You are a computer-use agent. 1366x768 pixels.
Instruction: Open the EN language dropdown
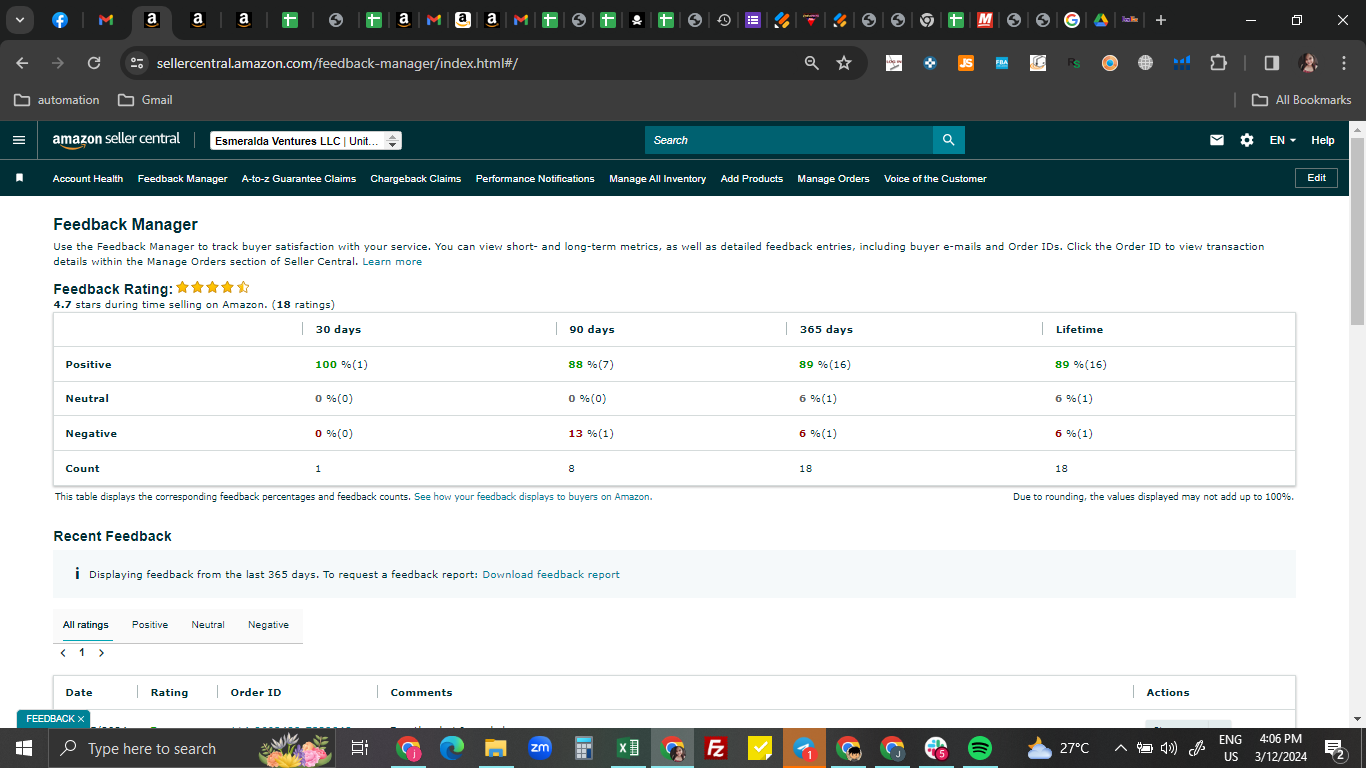[x=1282, y=140]
